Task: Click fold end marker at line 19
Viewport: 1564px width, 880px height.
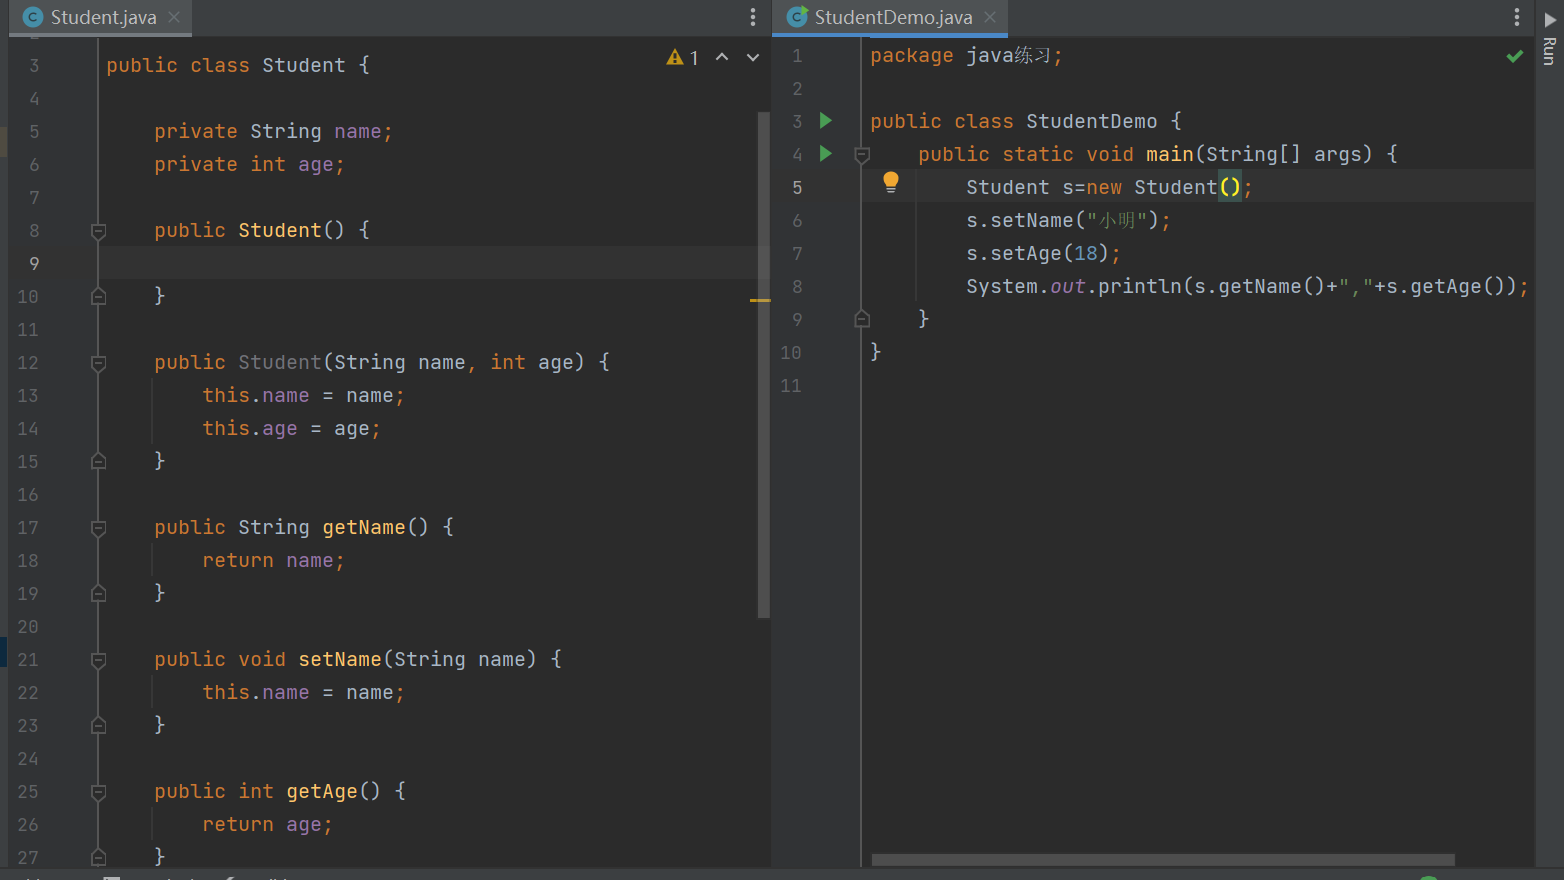Action: tap(98, 593)
